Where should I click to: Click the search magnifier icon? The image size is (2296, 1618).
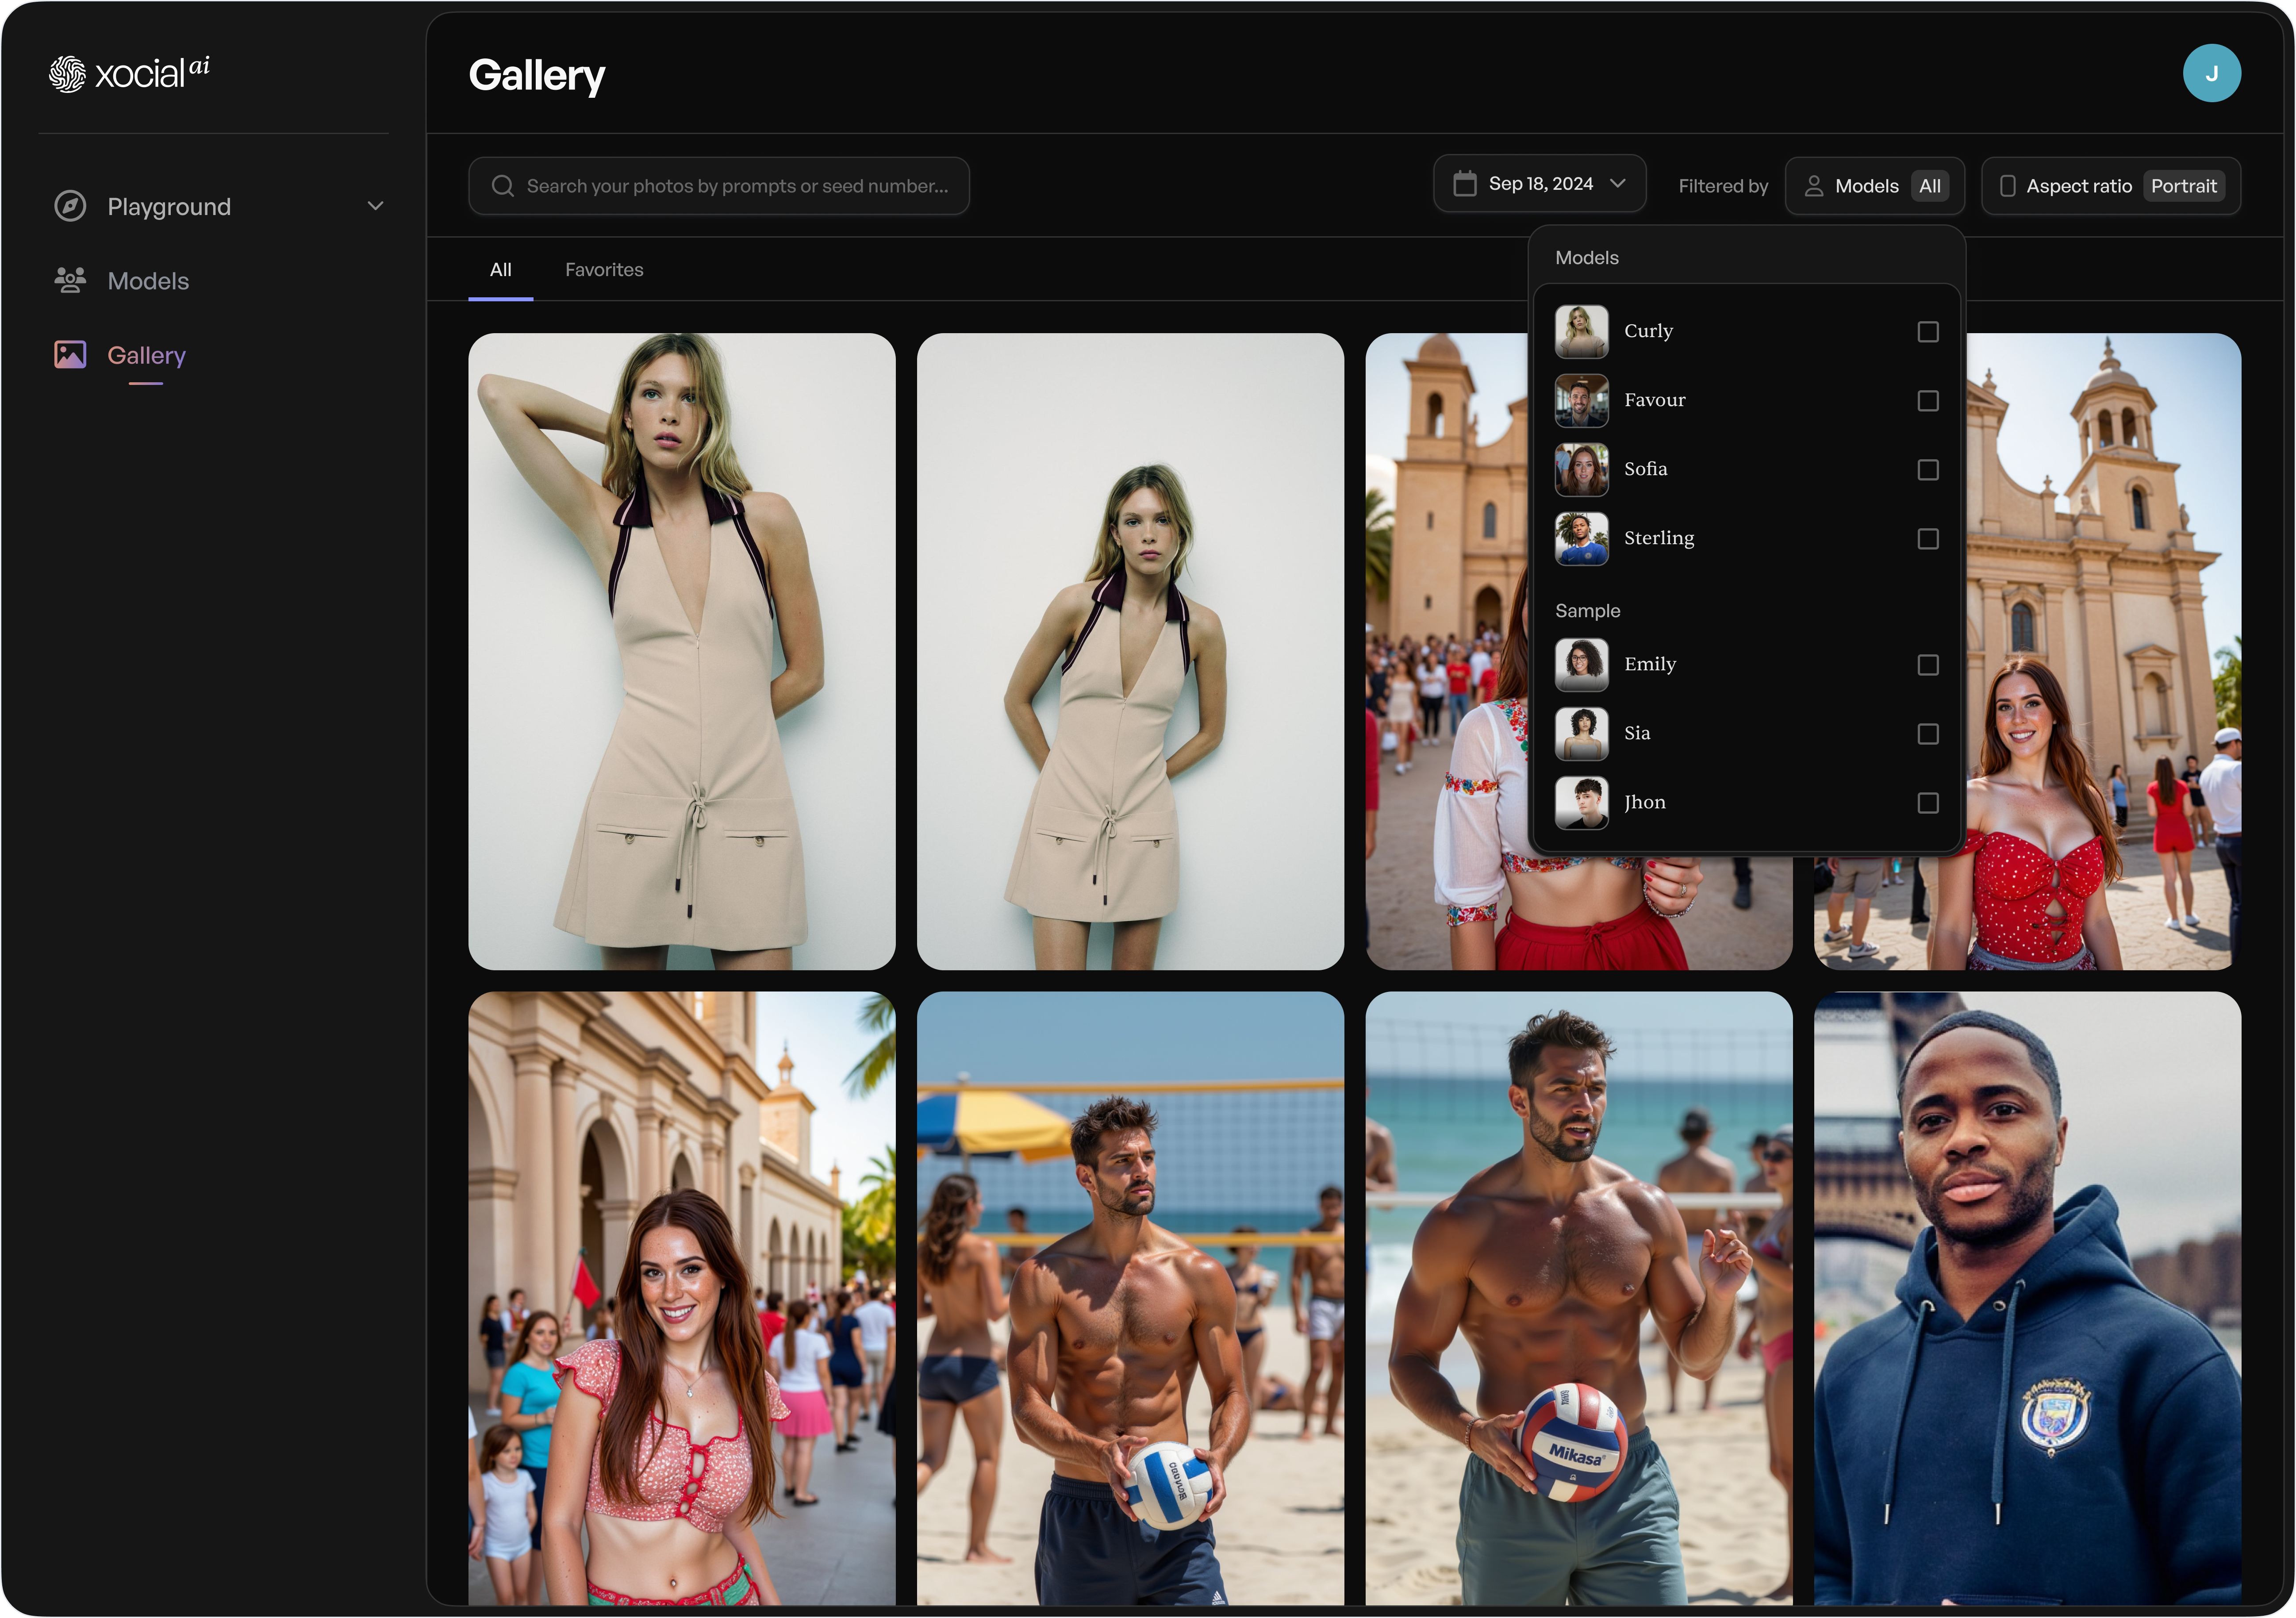click(503, 186)
